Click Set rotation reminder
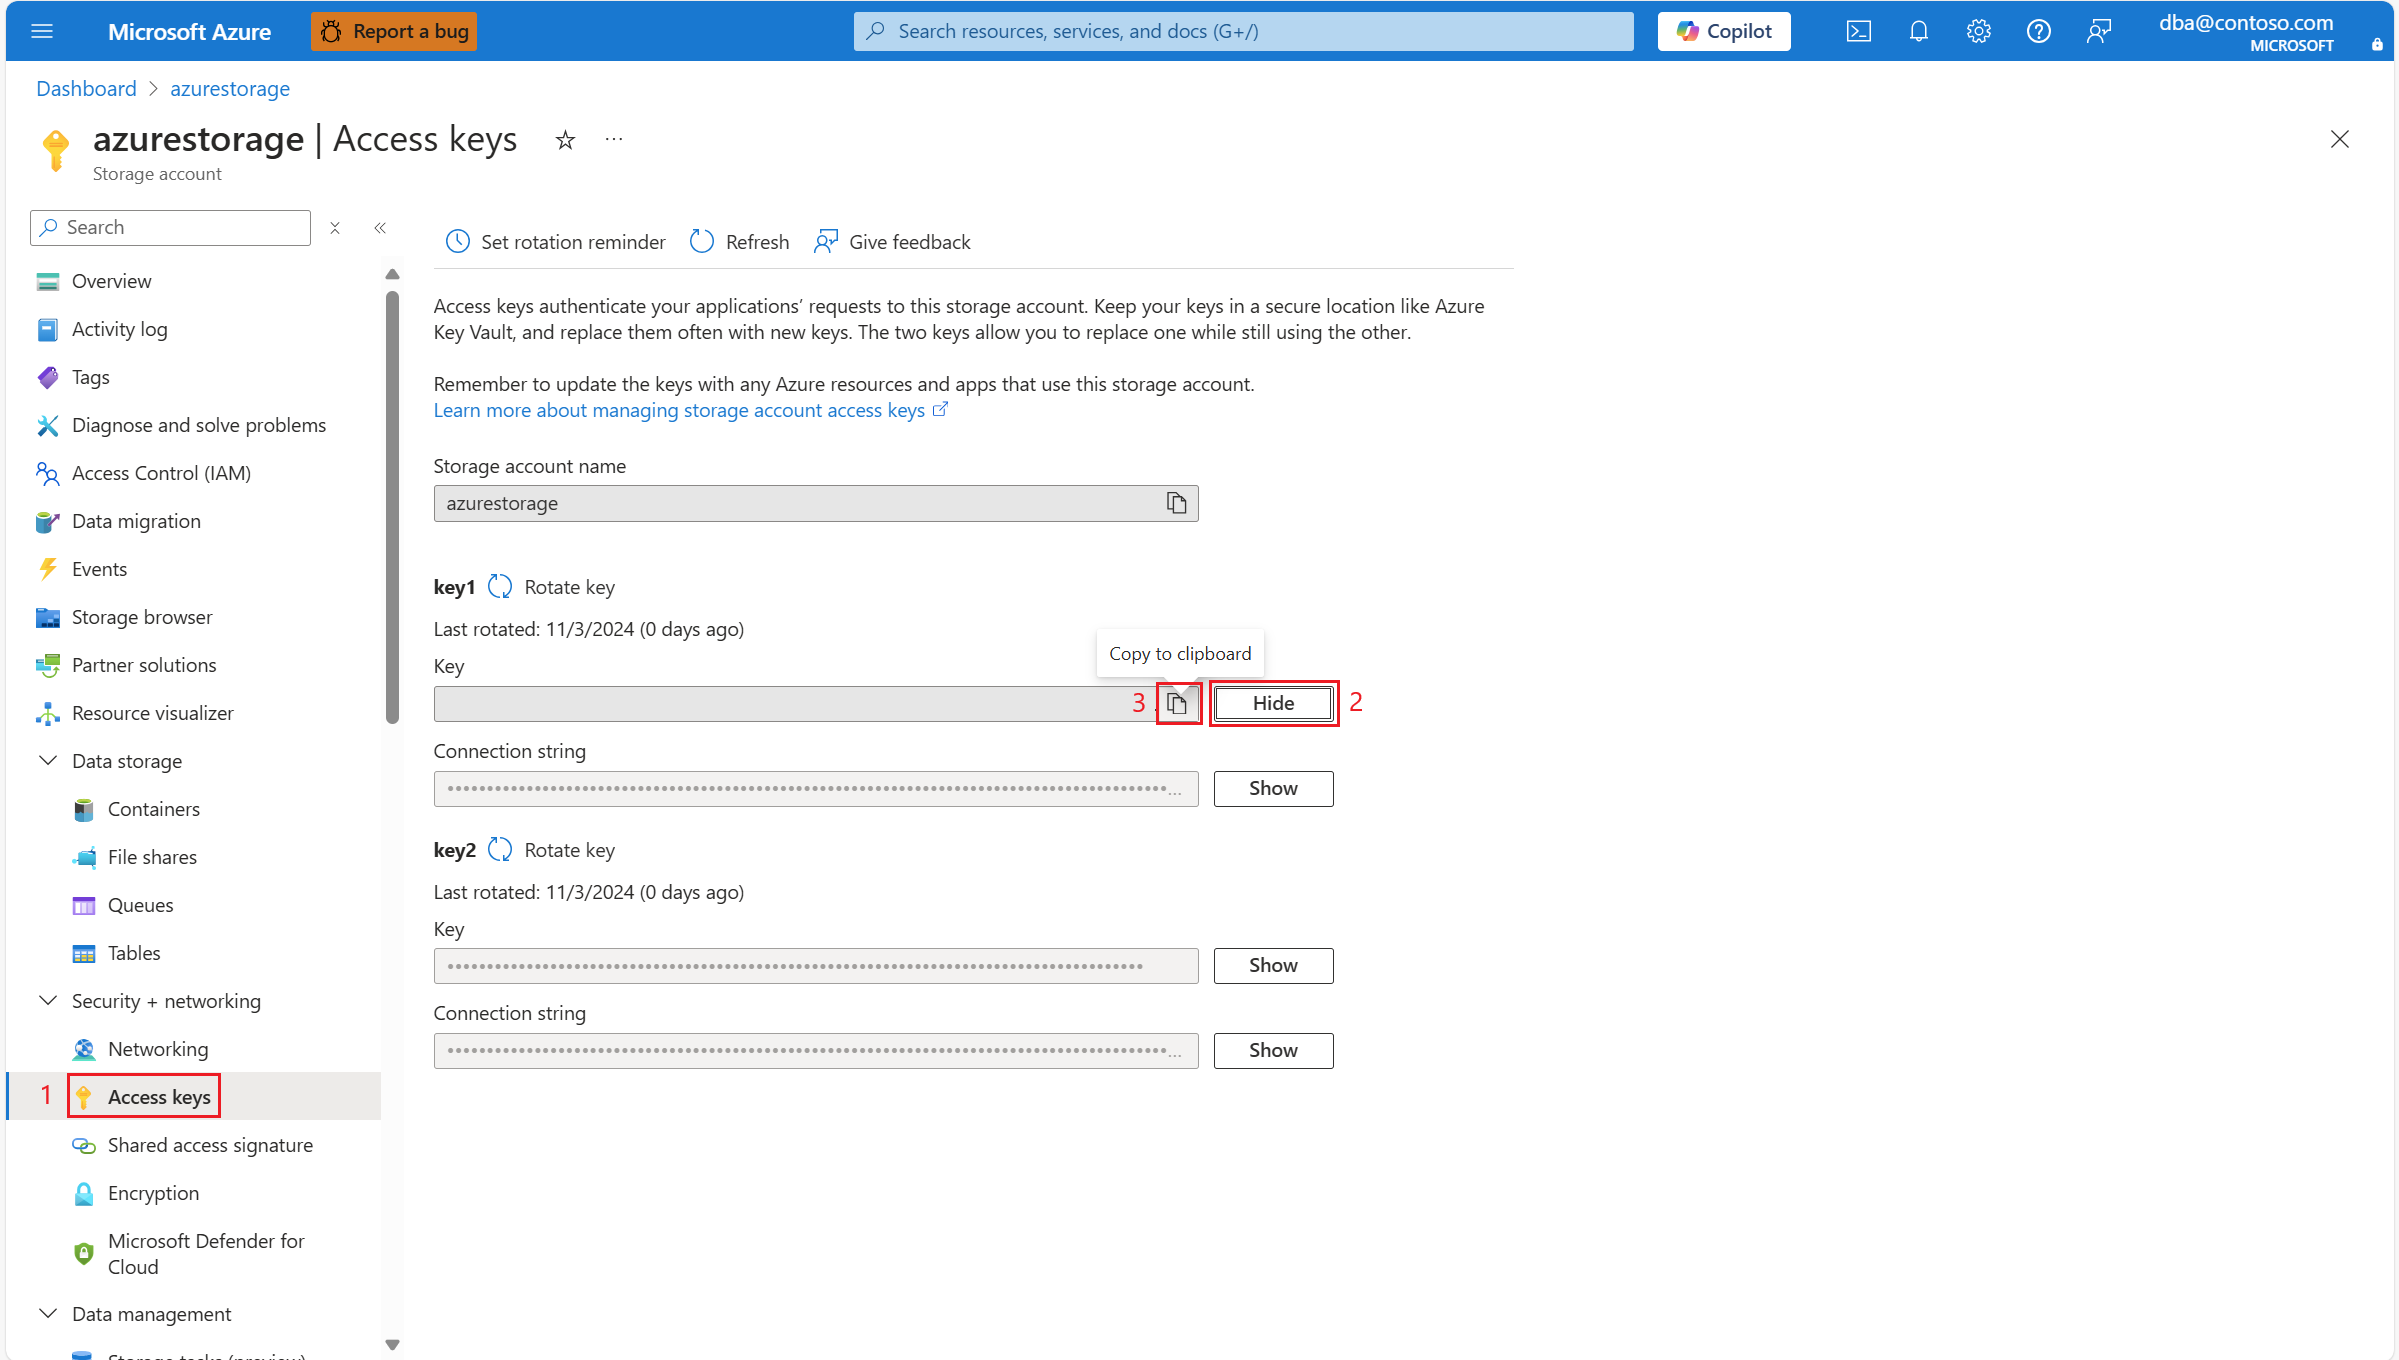Screen dimensions: 2399x1360 (555, 242)
